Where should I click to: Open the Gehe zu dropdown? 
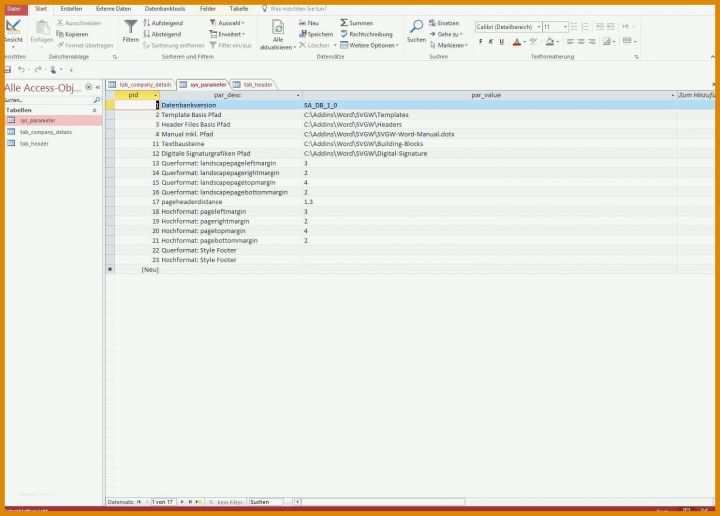coord(446,34)
